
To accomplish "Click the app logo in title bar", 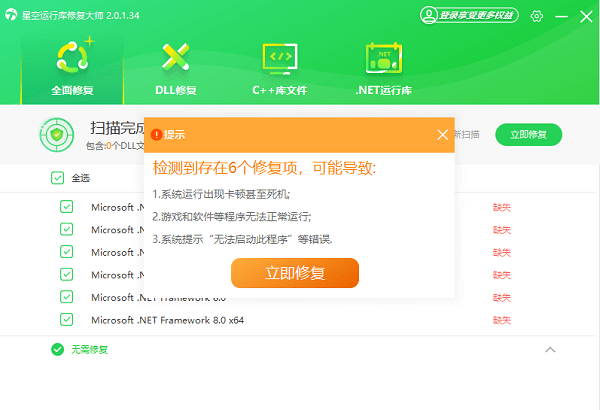I will [x=14, y=16].
